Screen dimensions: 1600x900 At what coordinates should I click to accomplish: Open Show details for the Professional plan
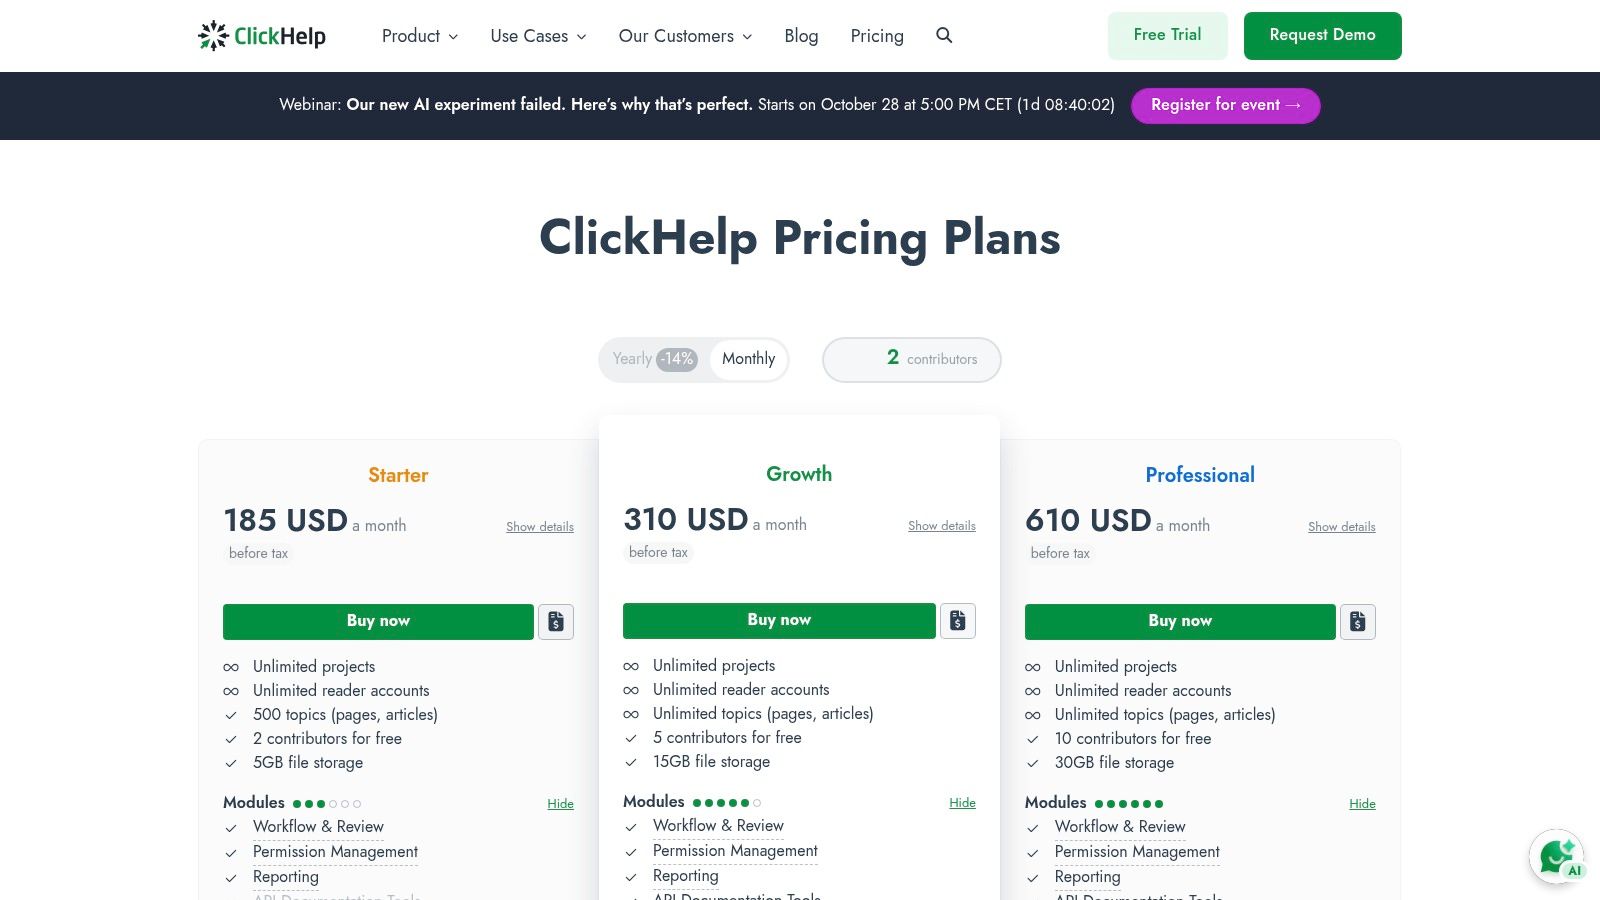tap(1341, 526)
